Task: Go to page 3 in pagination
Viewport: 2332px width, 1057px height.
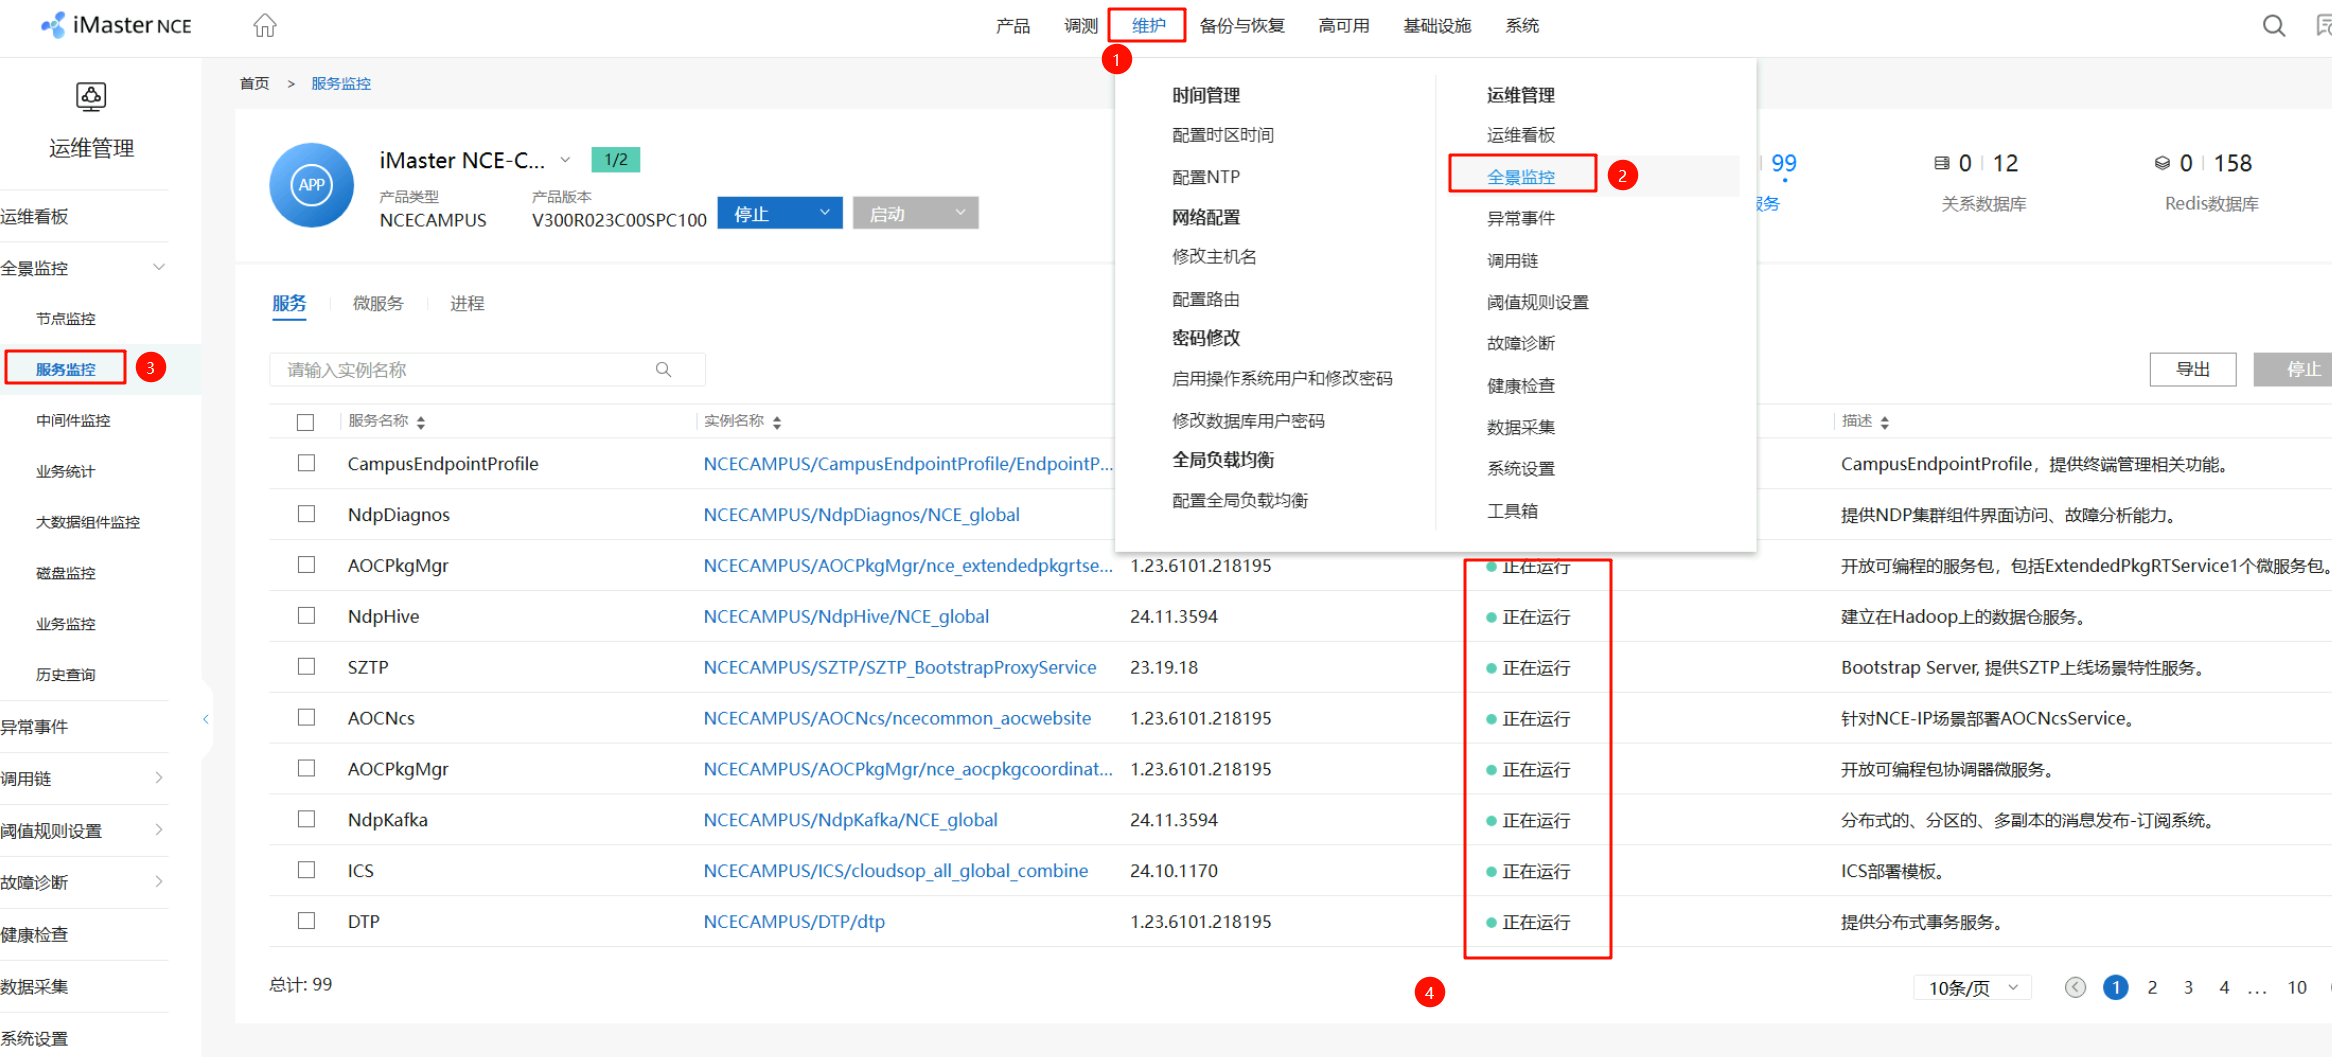Action: point(2188,987)
